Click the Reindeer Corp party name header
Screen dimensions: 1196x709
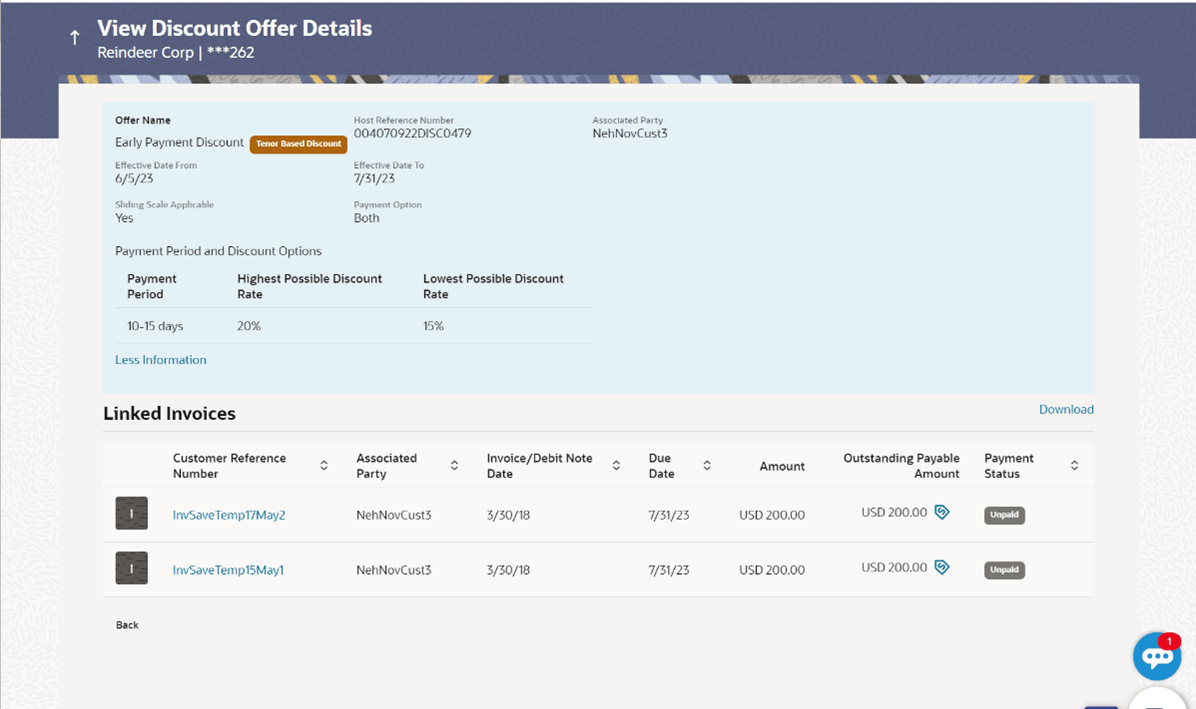pos(146,53)
